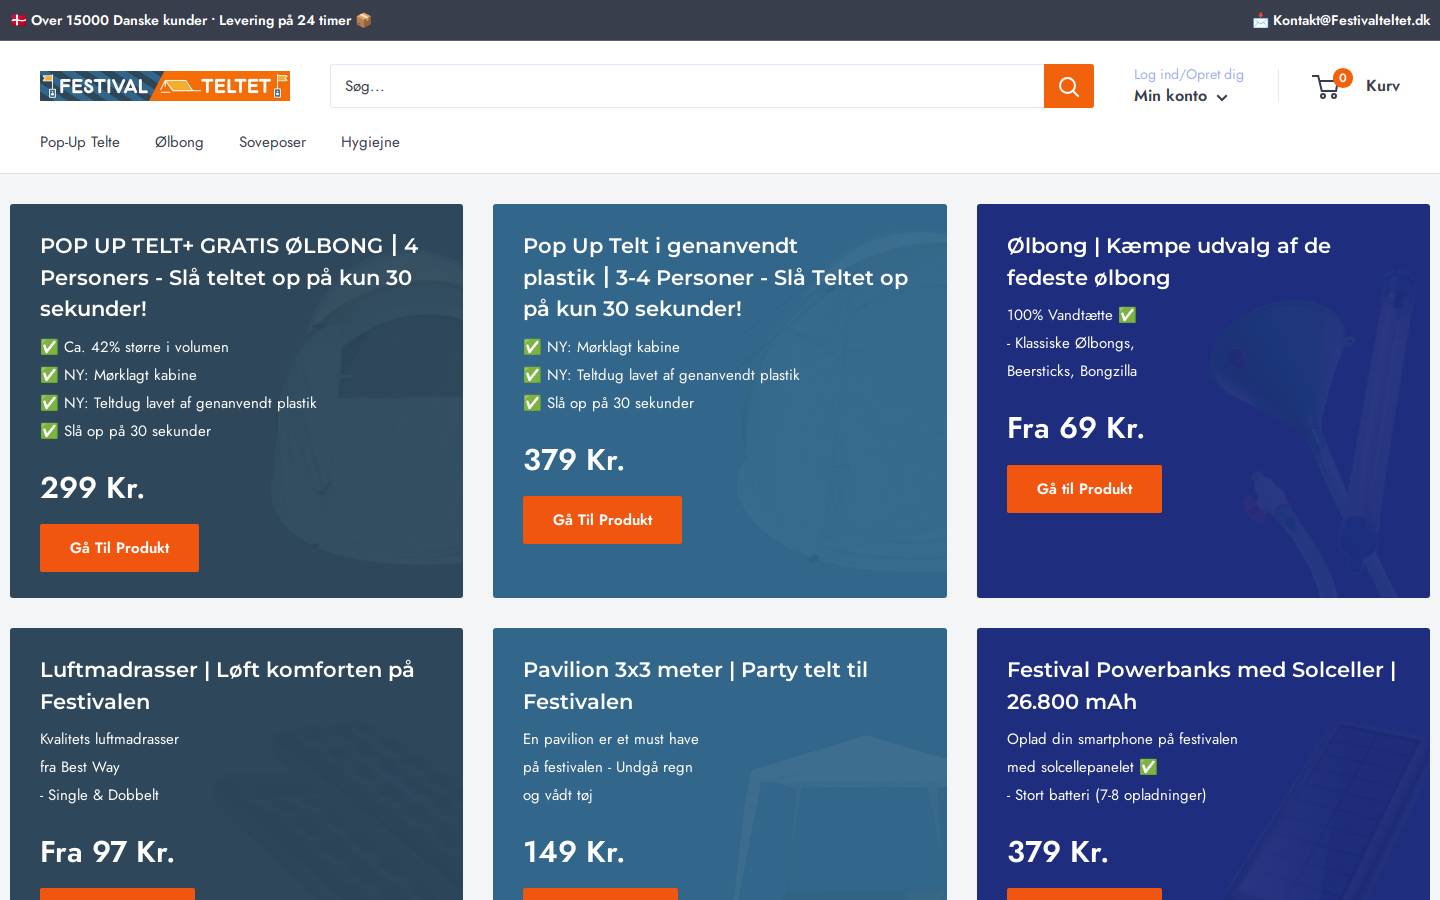Click the Log ind/Opret dig link
The width and height of the screenshot is (1440, 900).
(x=1189, y=74)
